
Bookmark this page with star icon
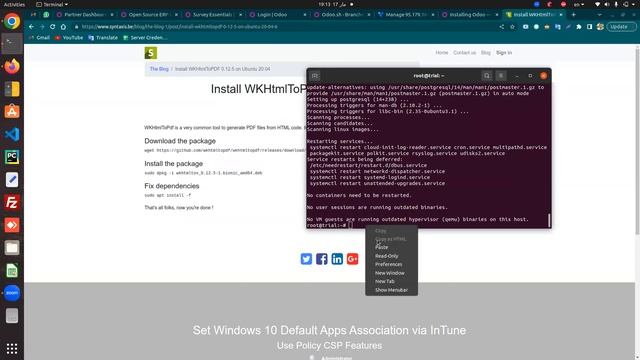[512, 27]
